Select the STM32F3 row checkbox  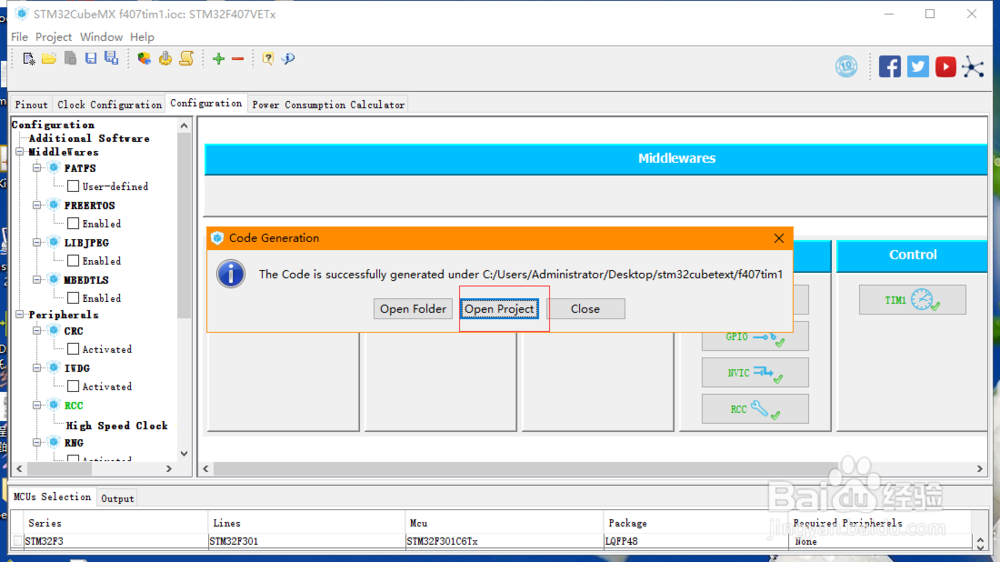point(17,541)
